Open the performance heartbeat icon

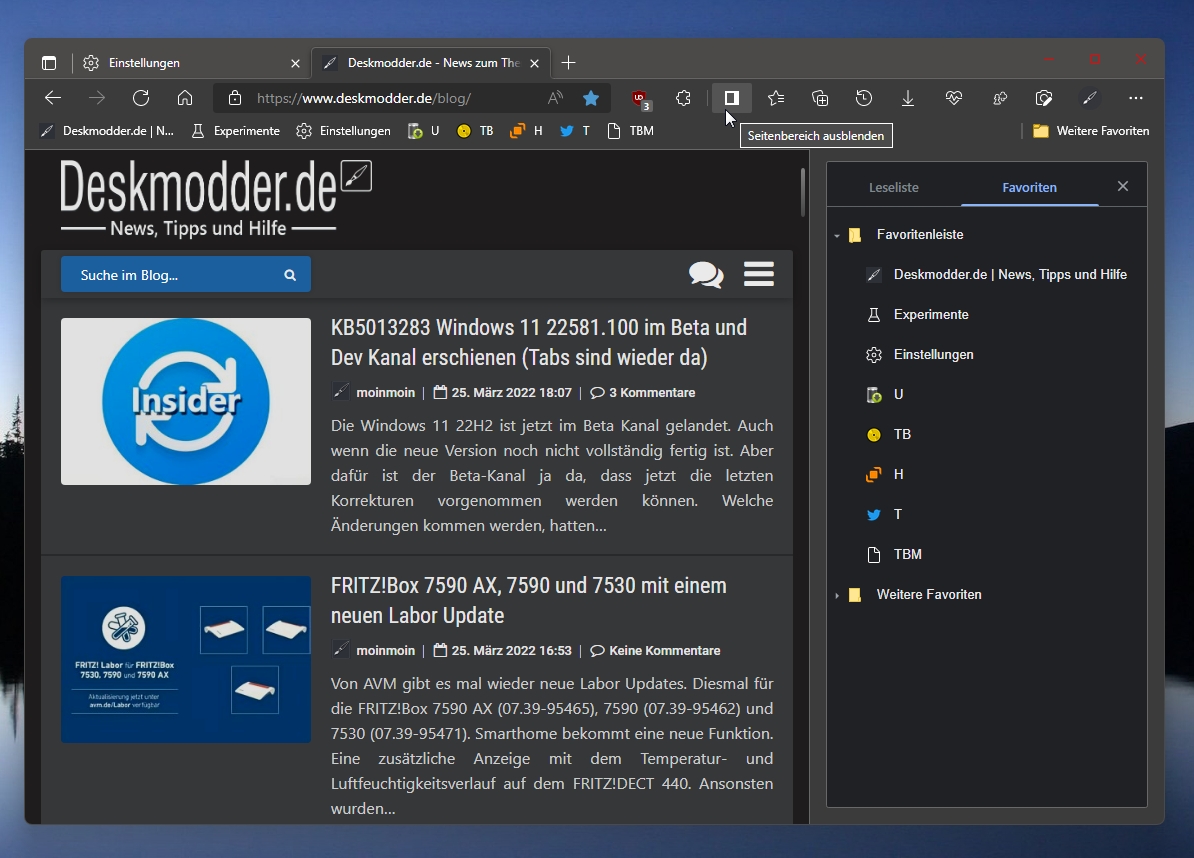pyautogui.click(x=953, y=98)
